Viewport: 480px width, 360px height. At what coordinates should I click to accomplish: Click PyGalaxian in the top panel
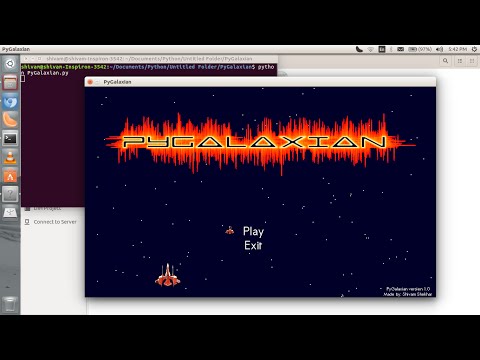pos(16,49)
